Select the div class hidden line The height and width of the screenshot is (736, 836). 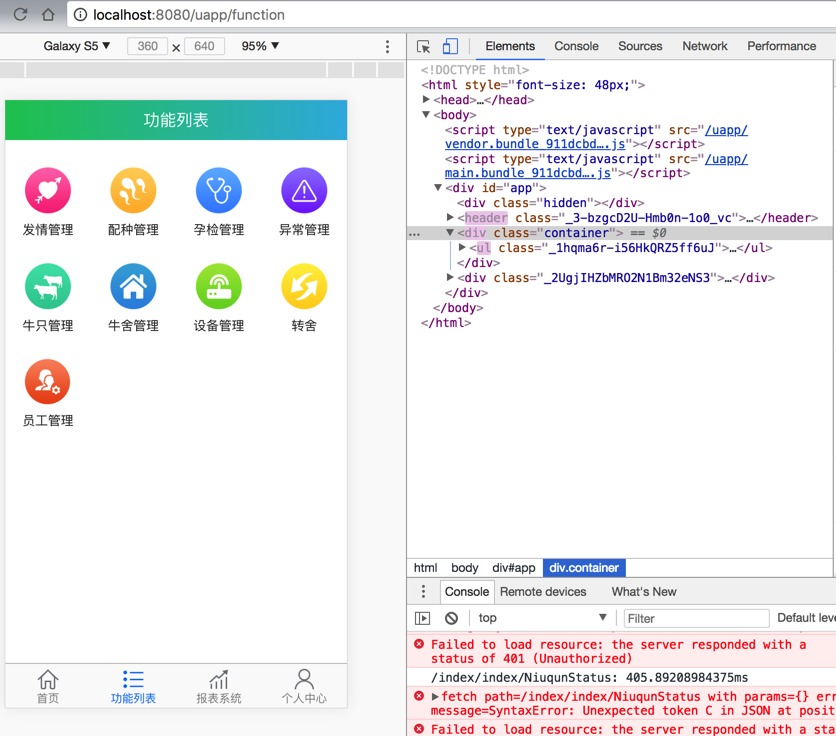[550, 203]
